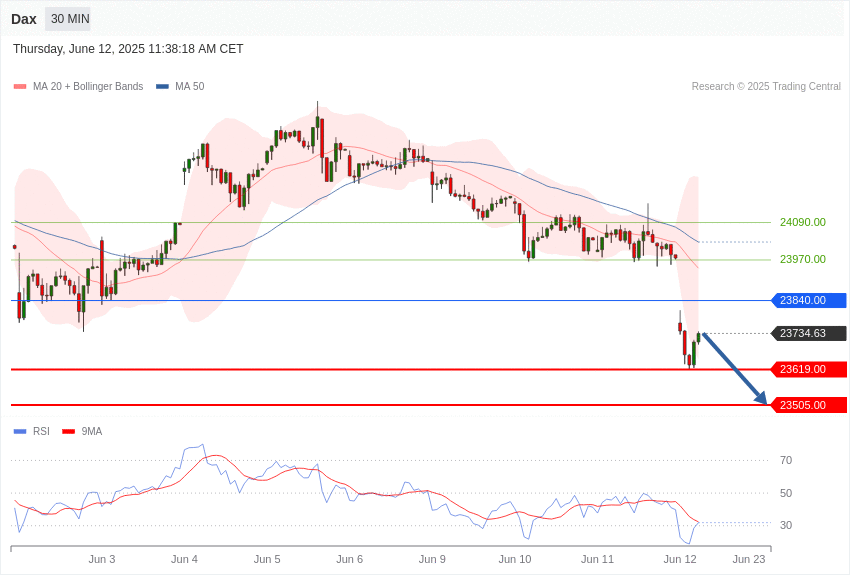Click the MA 20 + Bollinger Bands legend swatch

20,87
